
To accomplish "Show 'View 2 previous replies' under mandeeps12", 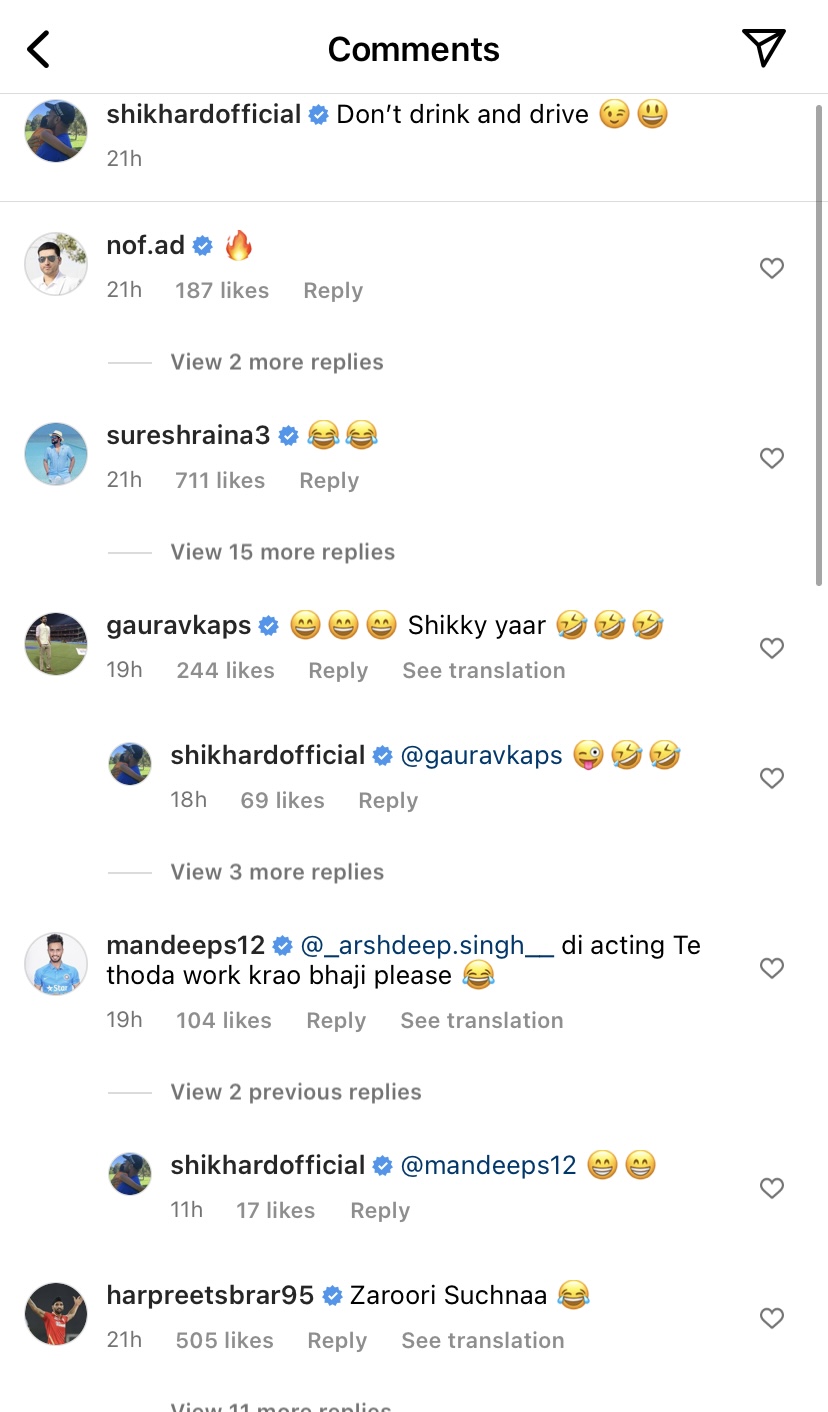I will 296,1092.
